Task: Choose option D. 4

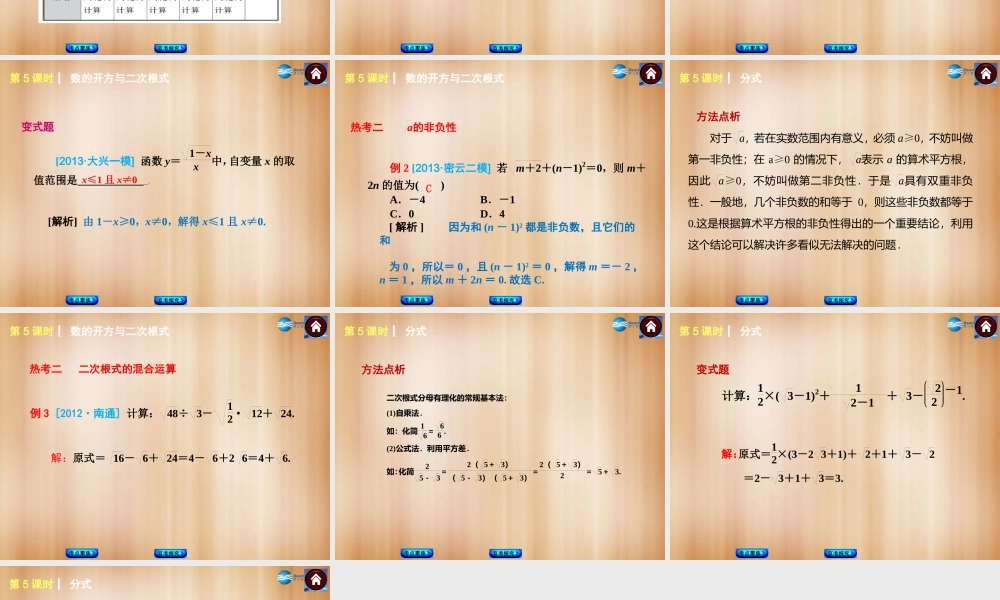Action: click(493, 214)
